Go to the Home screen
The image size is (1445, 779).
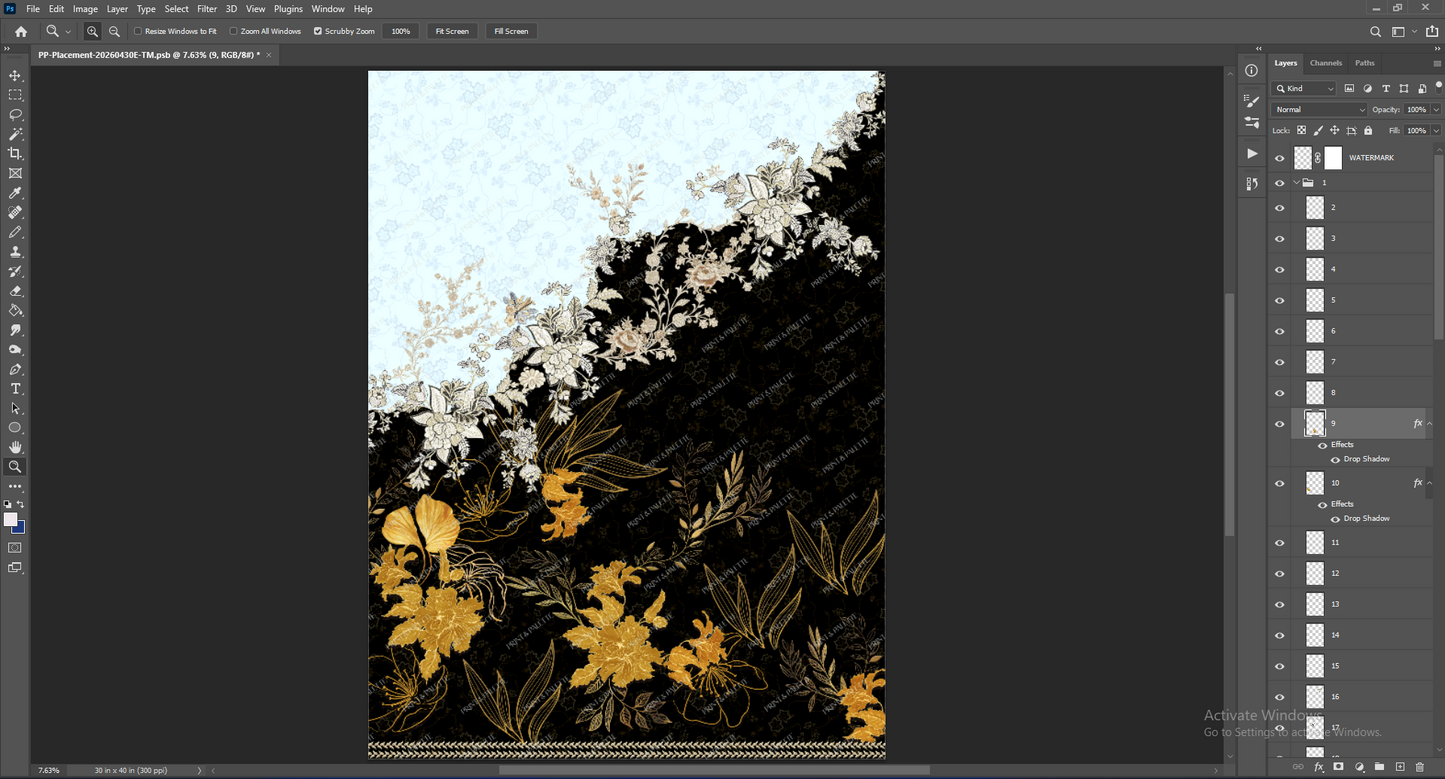[20, 31]
